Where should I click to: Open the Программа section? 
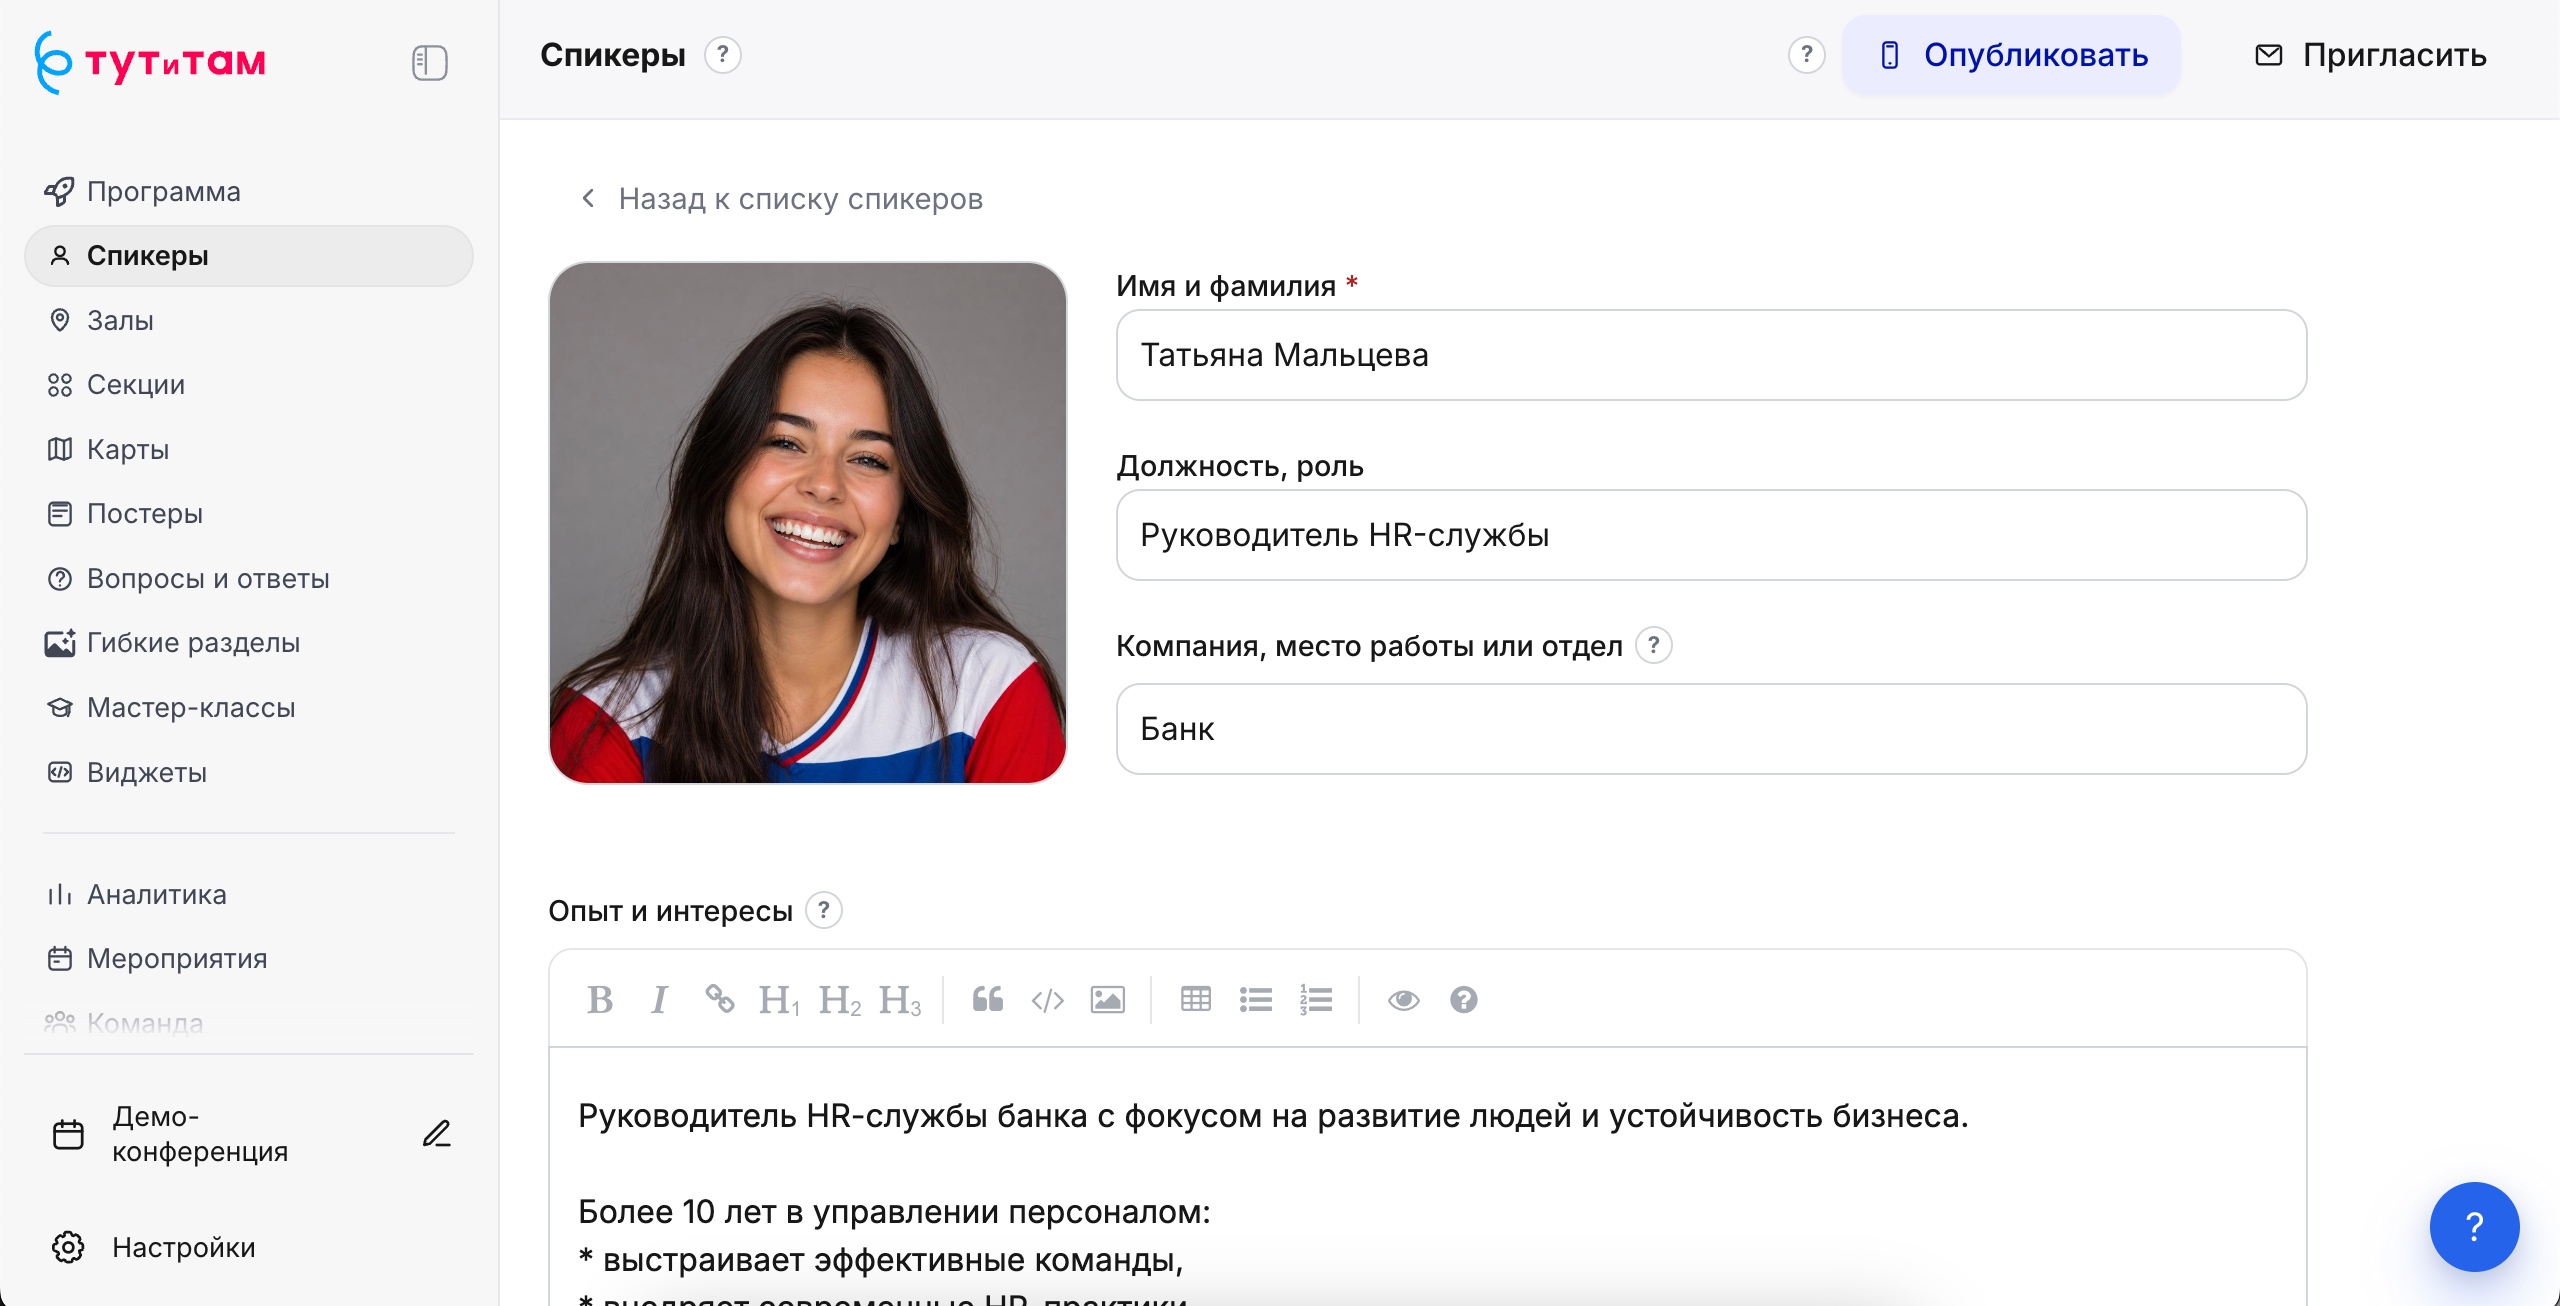tap(248, 191)
